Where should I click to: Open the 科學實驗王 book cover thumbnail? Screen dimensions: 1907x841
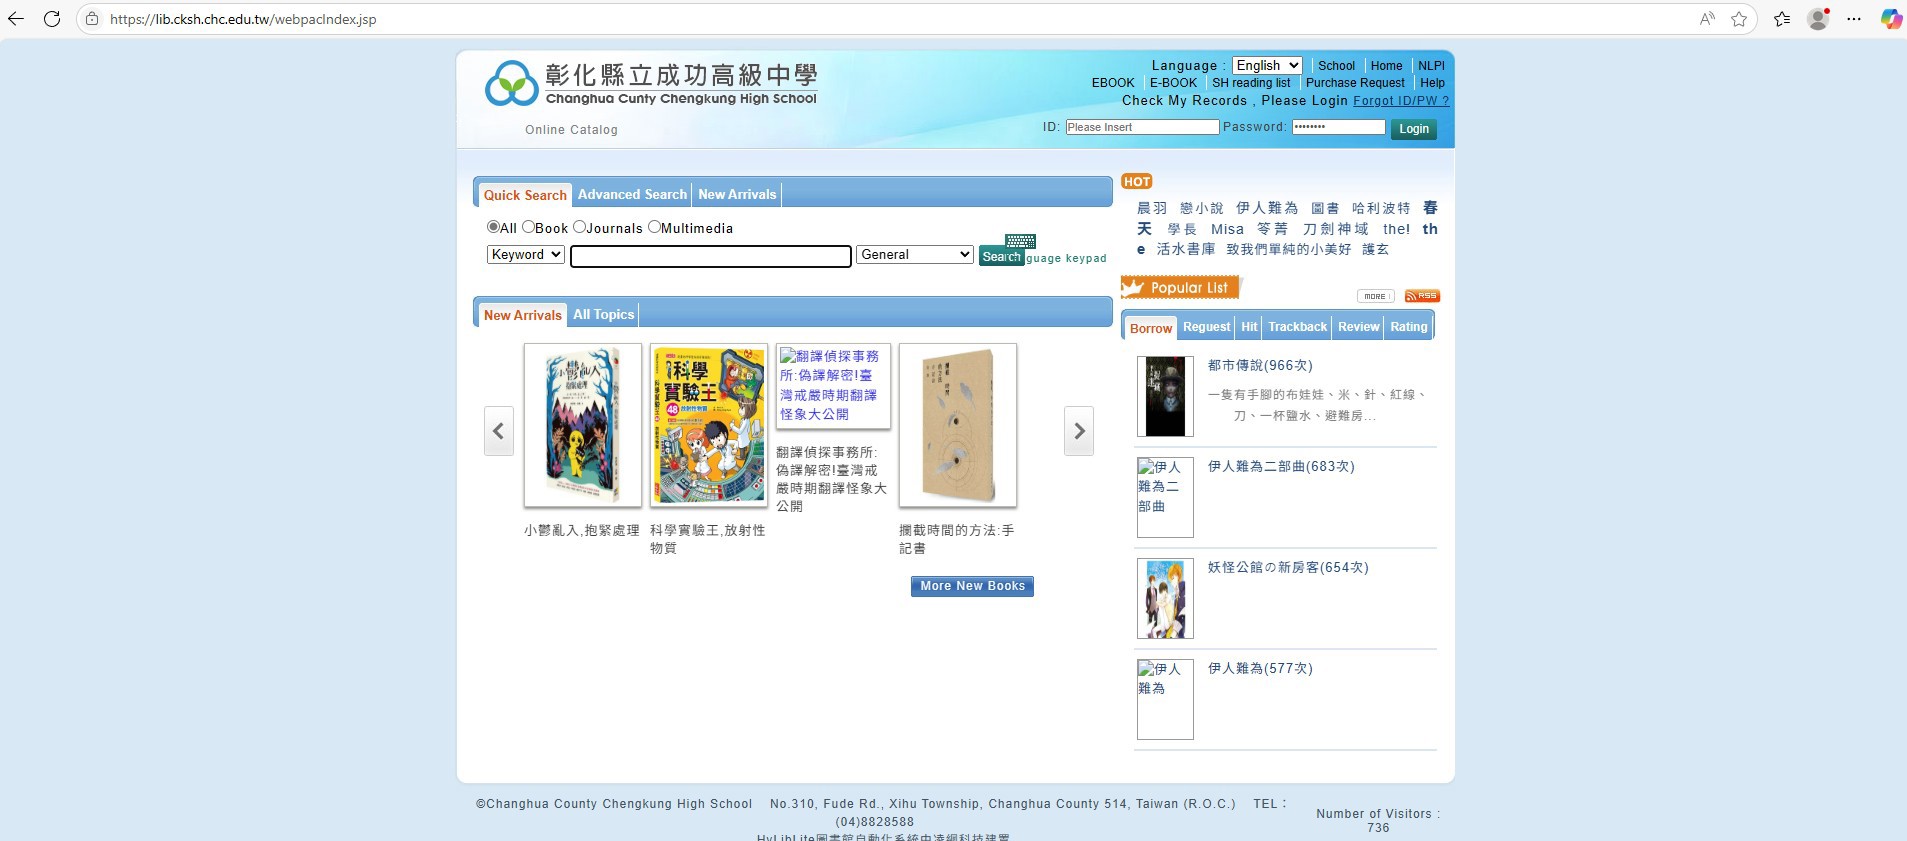pyautogui.click(x=708, y=425)
